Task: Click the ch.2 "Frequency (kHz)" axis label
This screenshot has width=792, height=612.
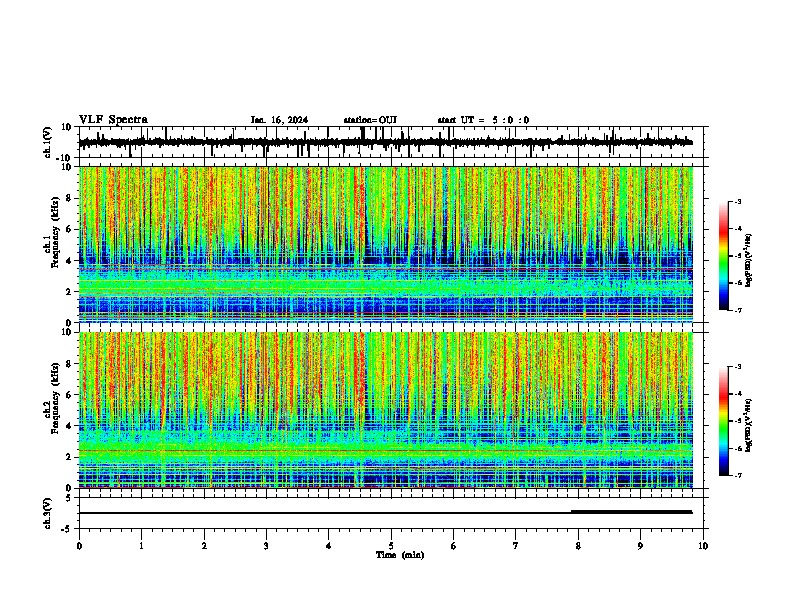Action: pyautogui.click(x=55, y=398)
